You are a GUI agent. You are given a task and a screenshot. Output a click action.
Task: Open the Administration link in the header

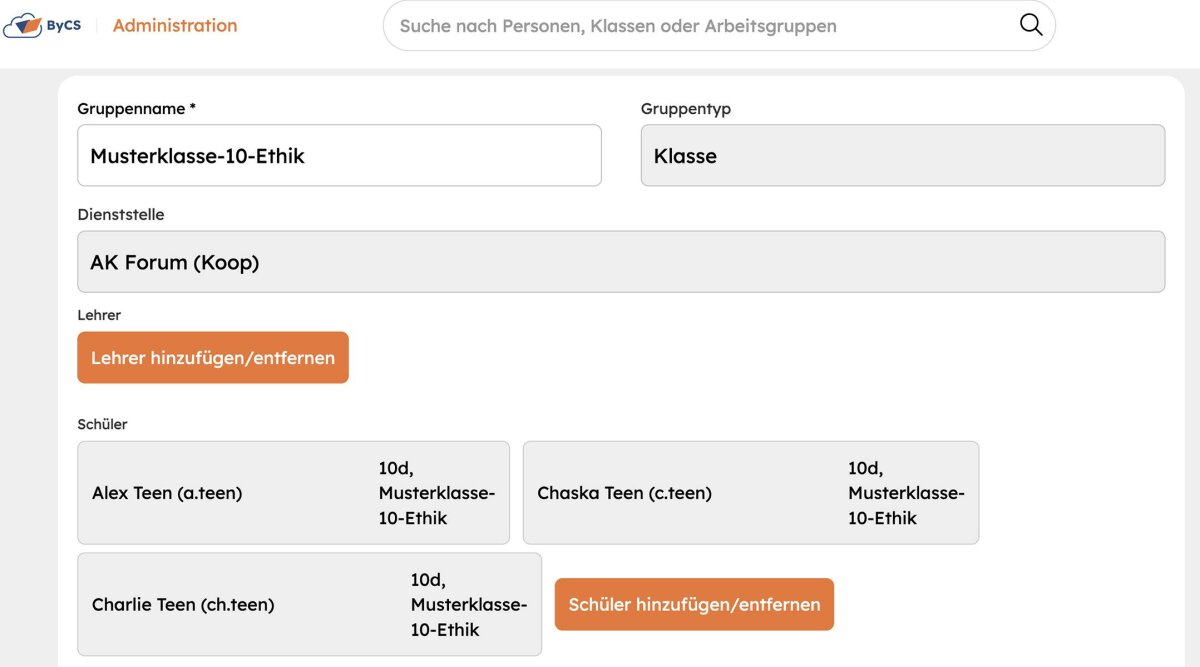tap(175, 26)
